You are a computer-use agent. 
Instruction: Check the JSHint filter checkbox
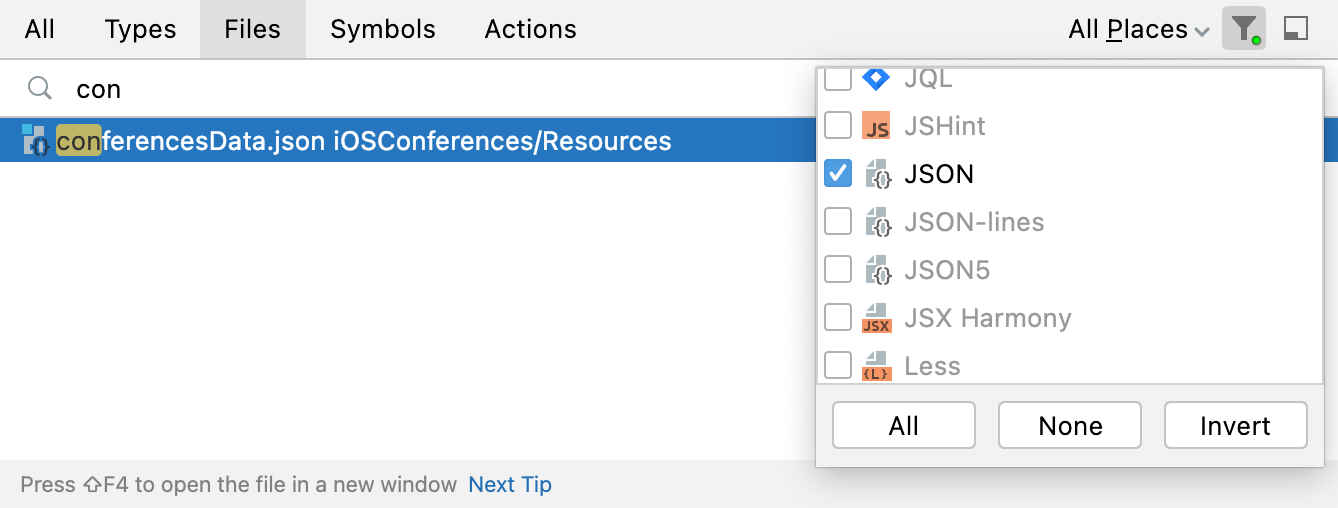838,126
